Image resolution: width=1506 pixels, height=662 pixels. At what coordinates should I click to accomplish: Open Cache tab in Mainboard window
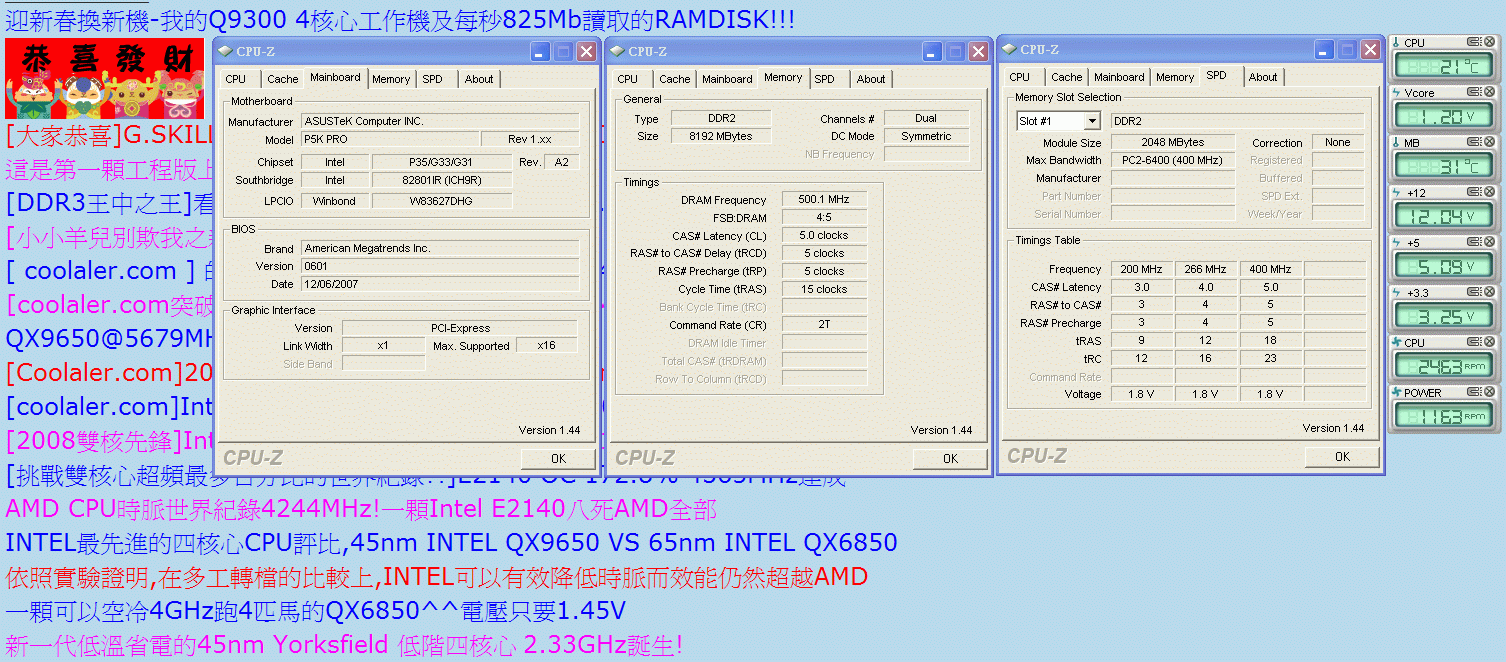pyautogui.click(x=283, y=79)
